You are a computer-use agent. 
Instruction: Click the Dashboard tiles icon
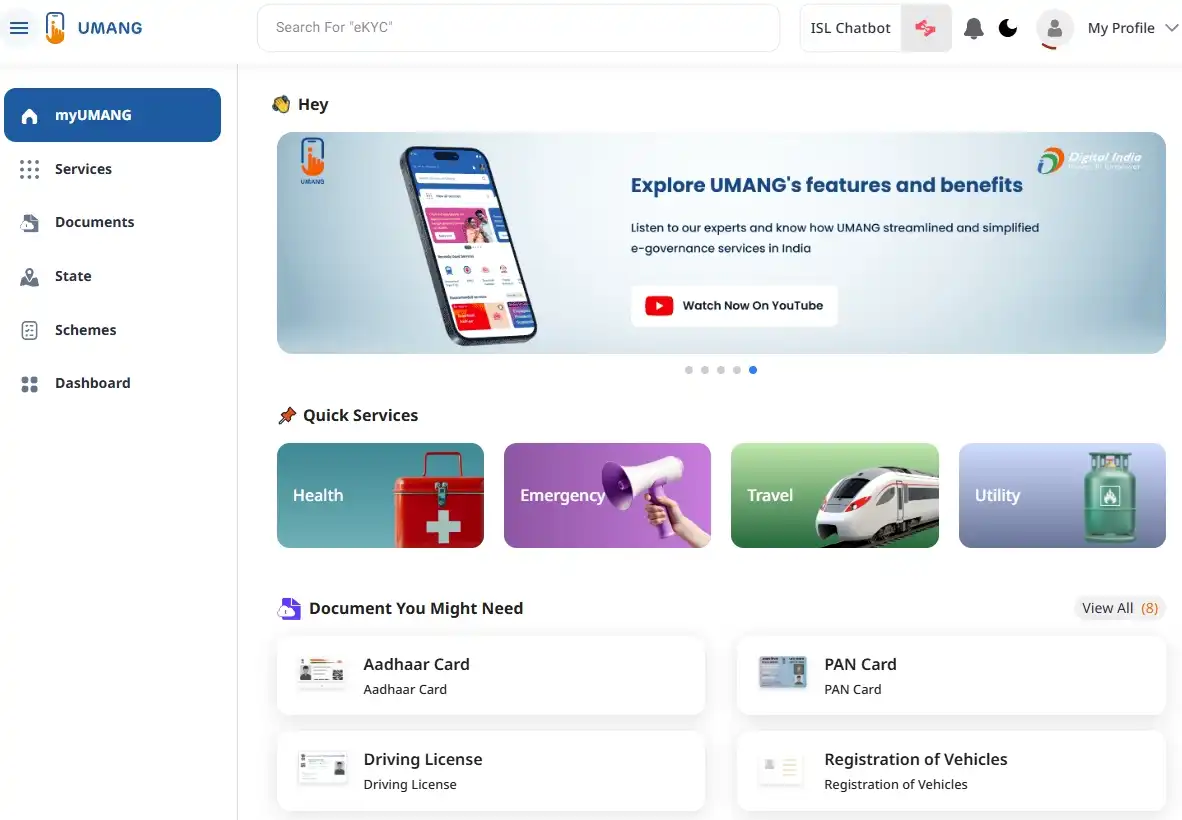click(29, 384)
